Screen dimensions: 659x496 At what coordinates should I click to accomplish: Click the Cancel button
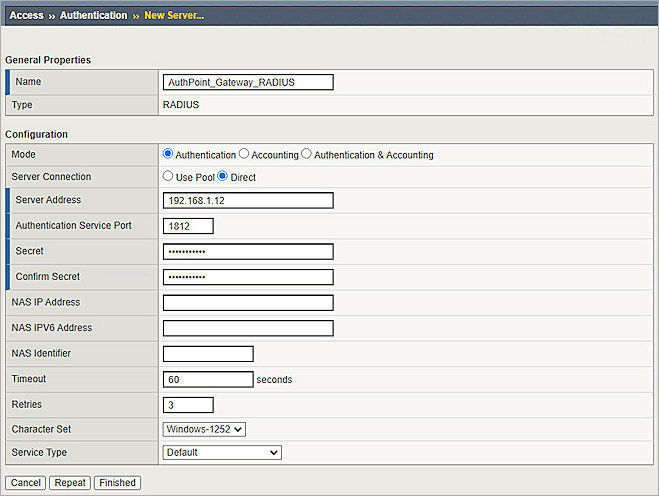click(26, 483)
